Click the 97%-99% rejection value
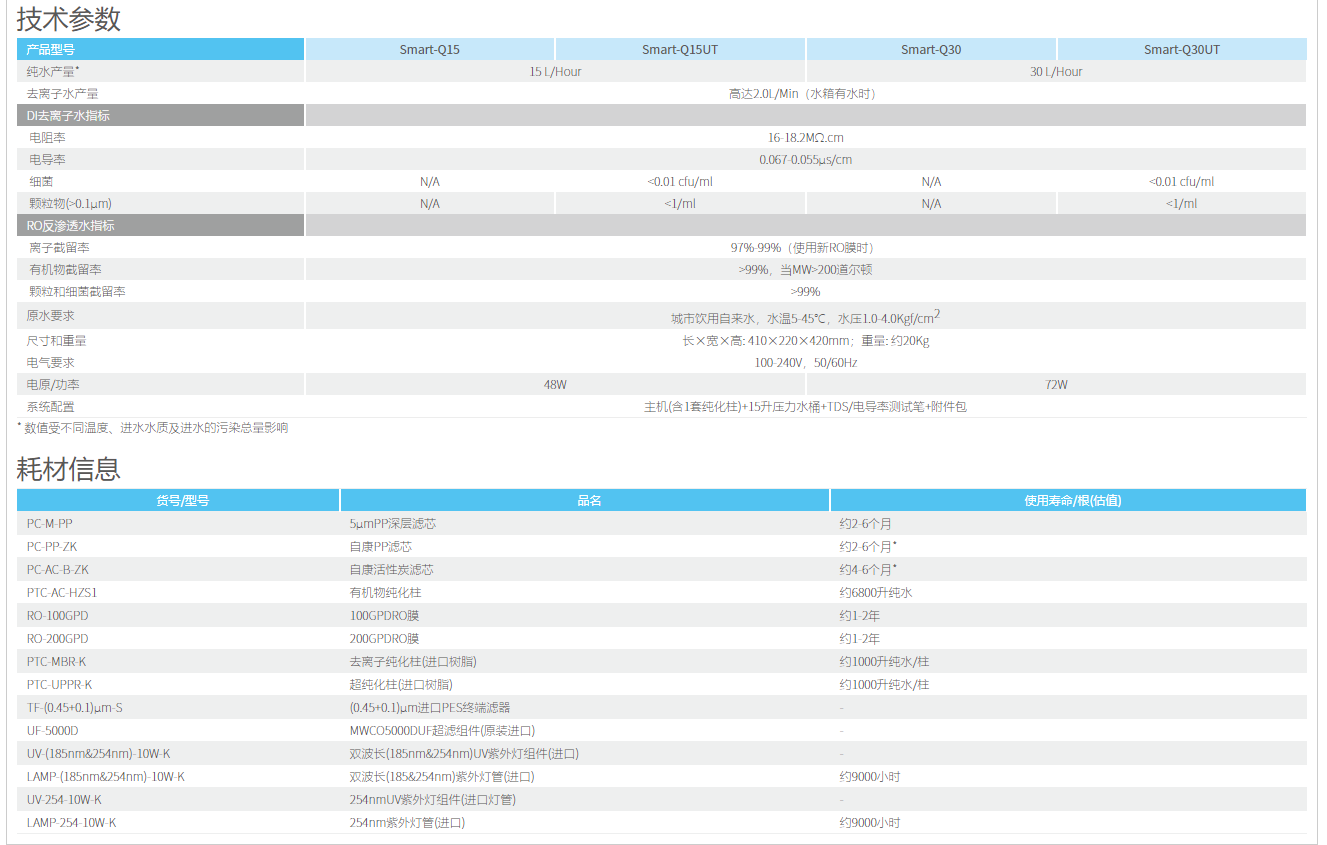 pos(805,248)
